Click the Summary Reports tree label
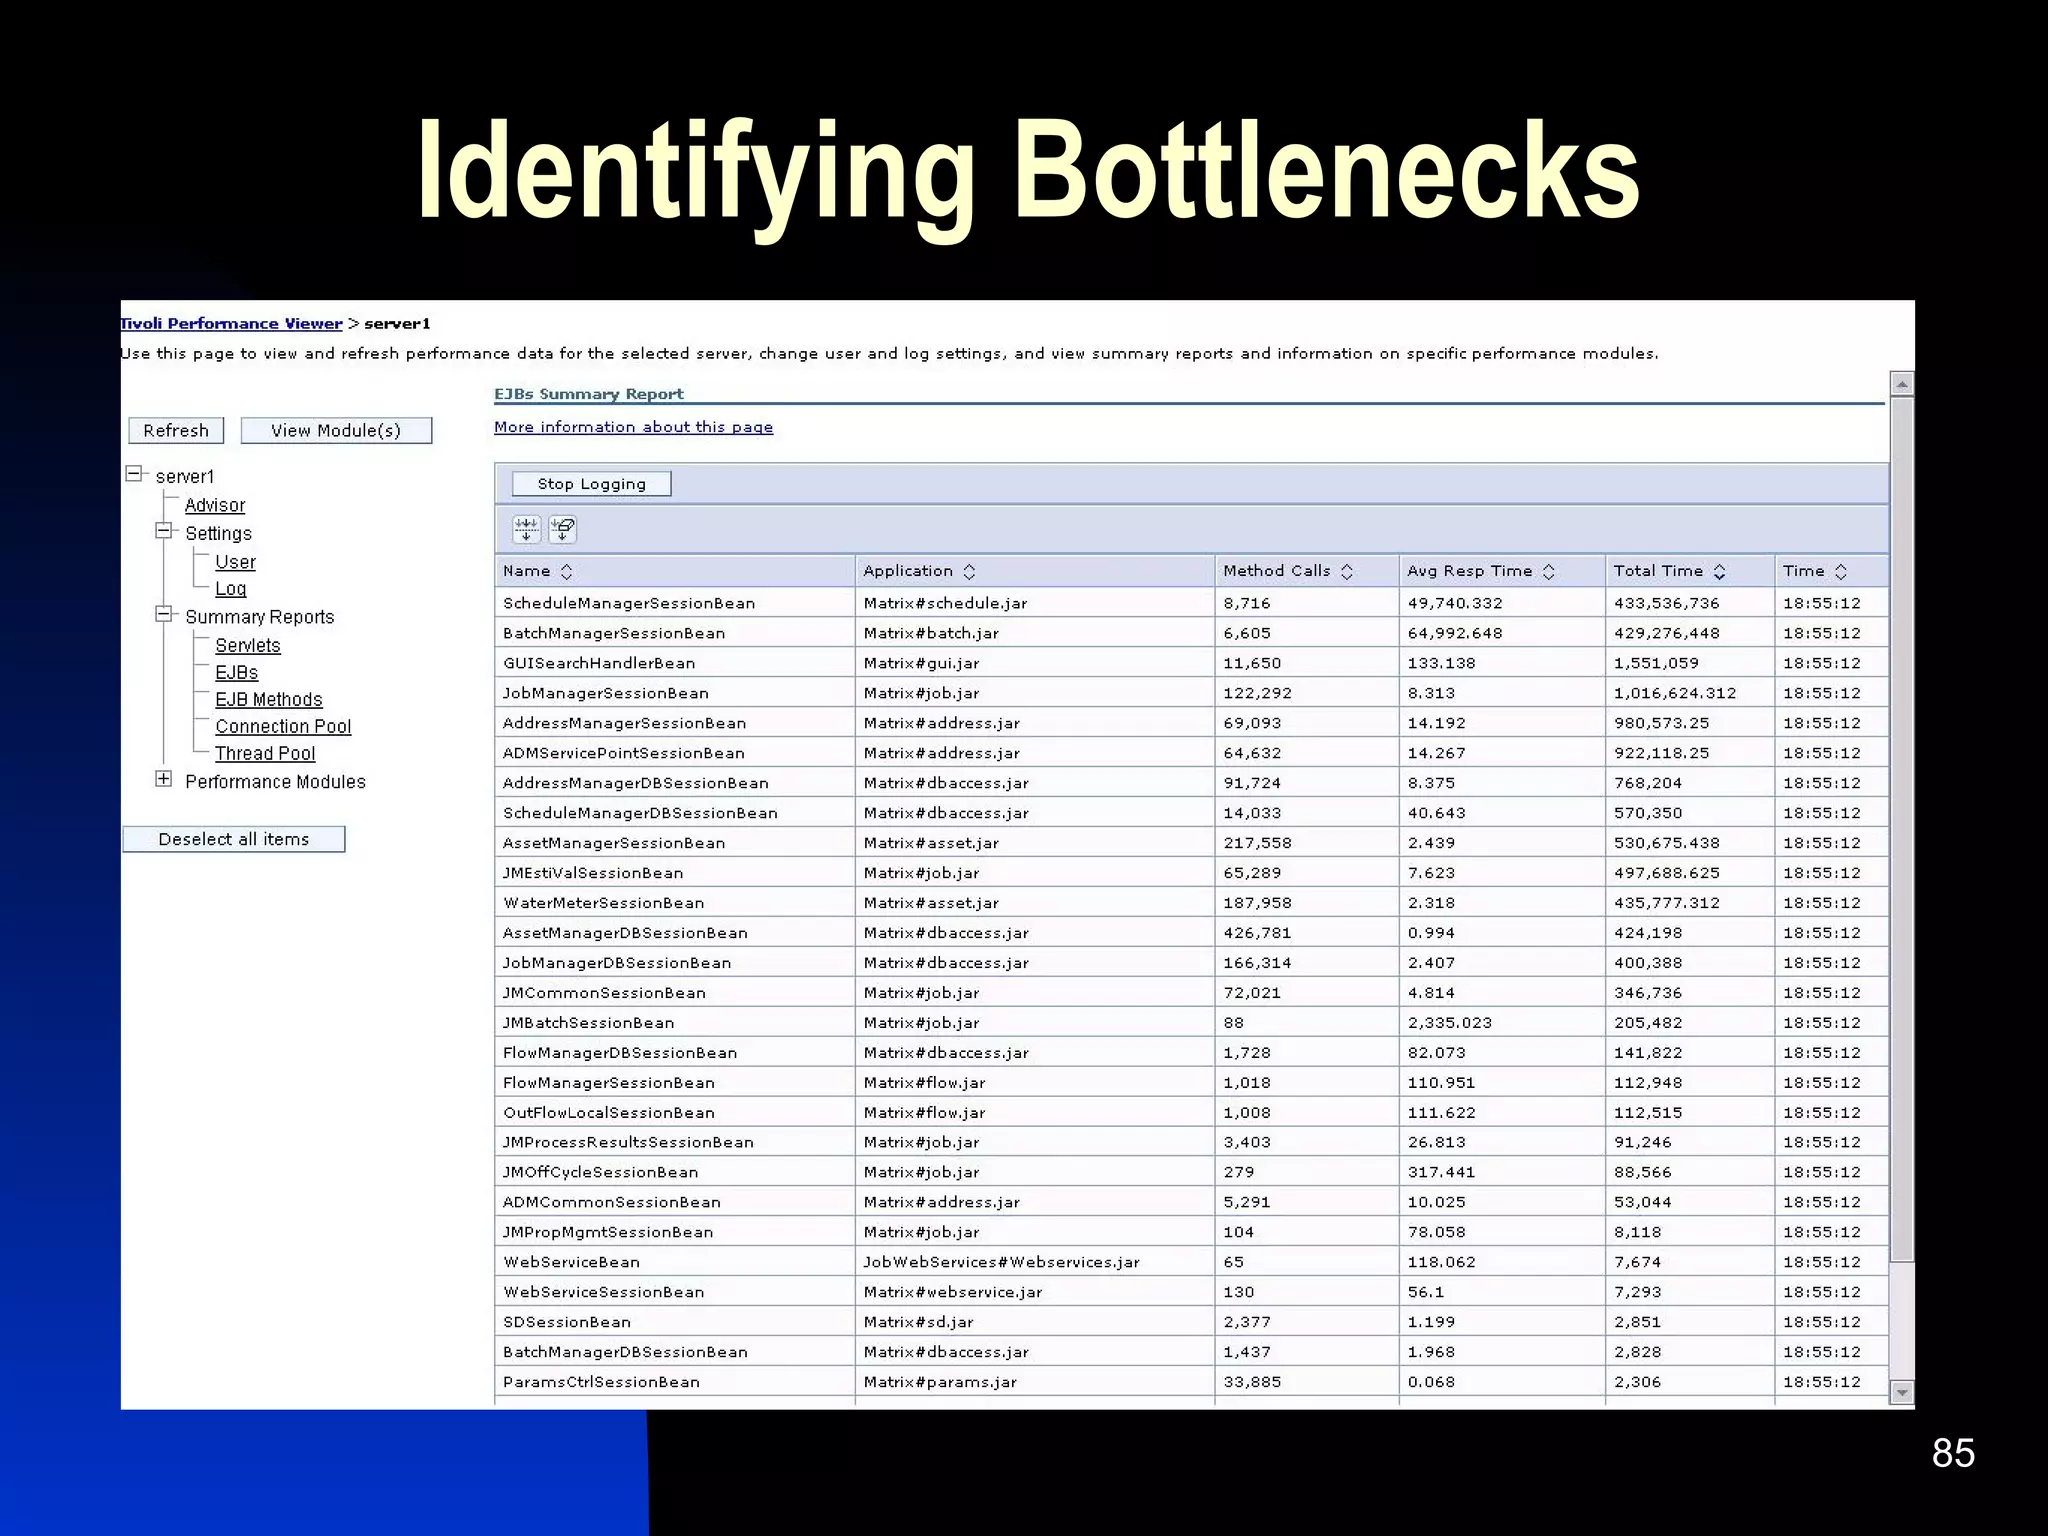 click(260, 617)
